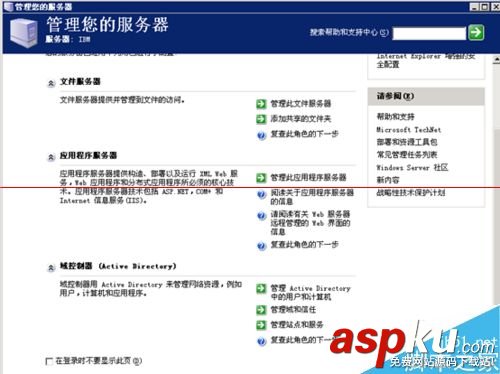Click help icon beside 阅读关于应用程序服务器的信息

[261, 194]
